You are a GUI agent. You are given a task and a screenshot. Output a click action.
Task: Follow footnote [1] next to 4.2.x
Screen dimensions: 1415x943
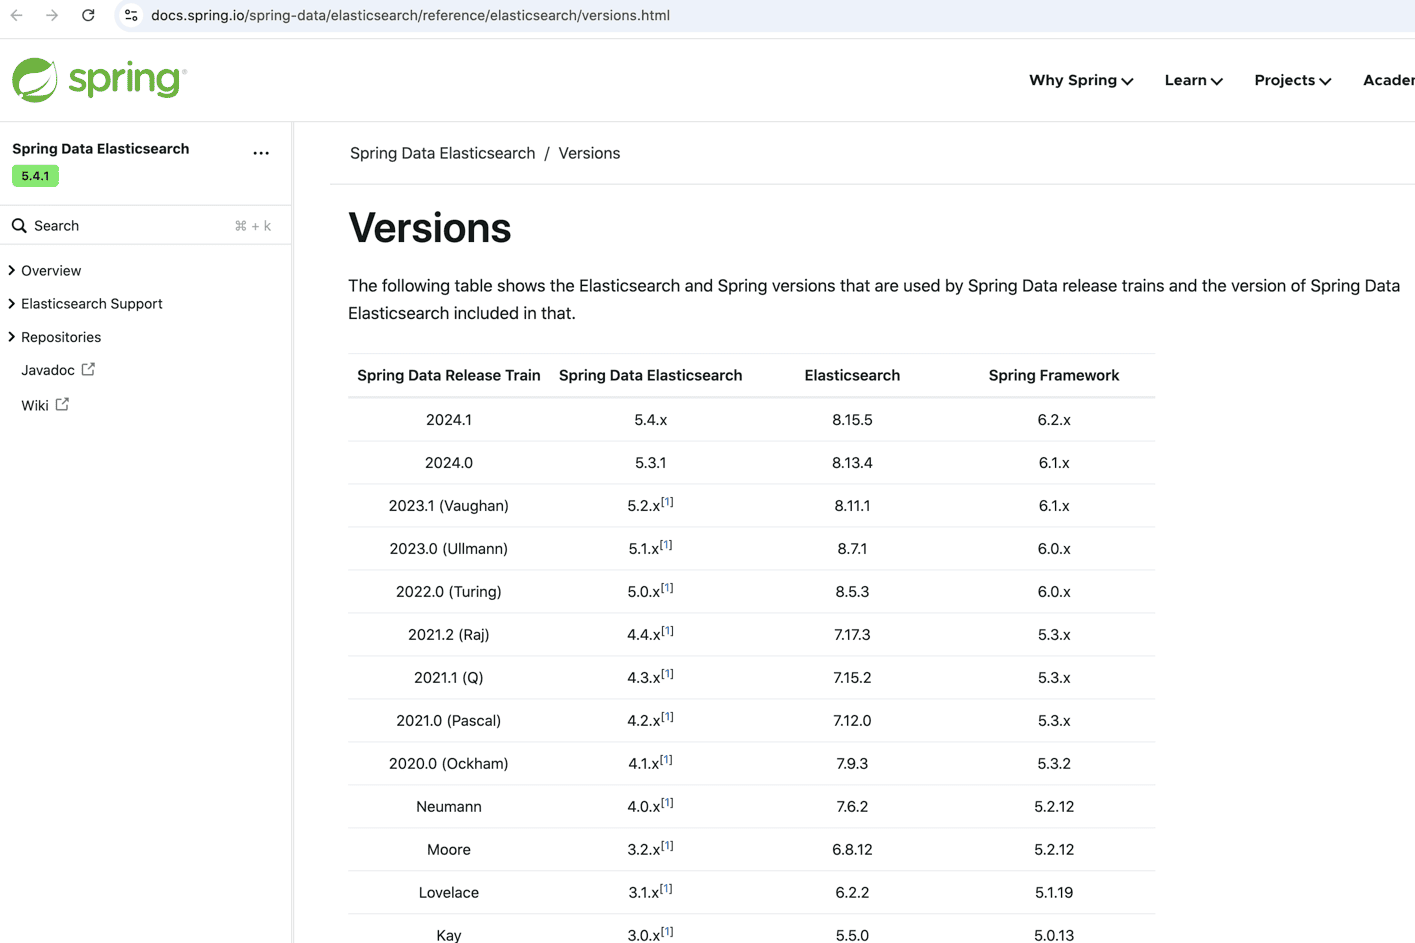[x=667, y=717]
